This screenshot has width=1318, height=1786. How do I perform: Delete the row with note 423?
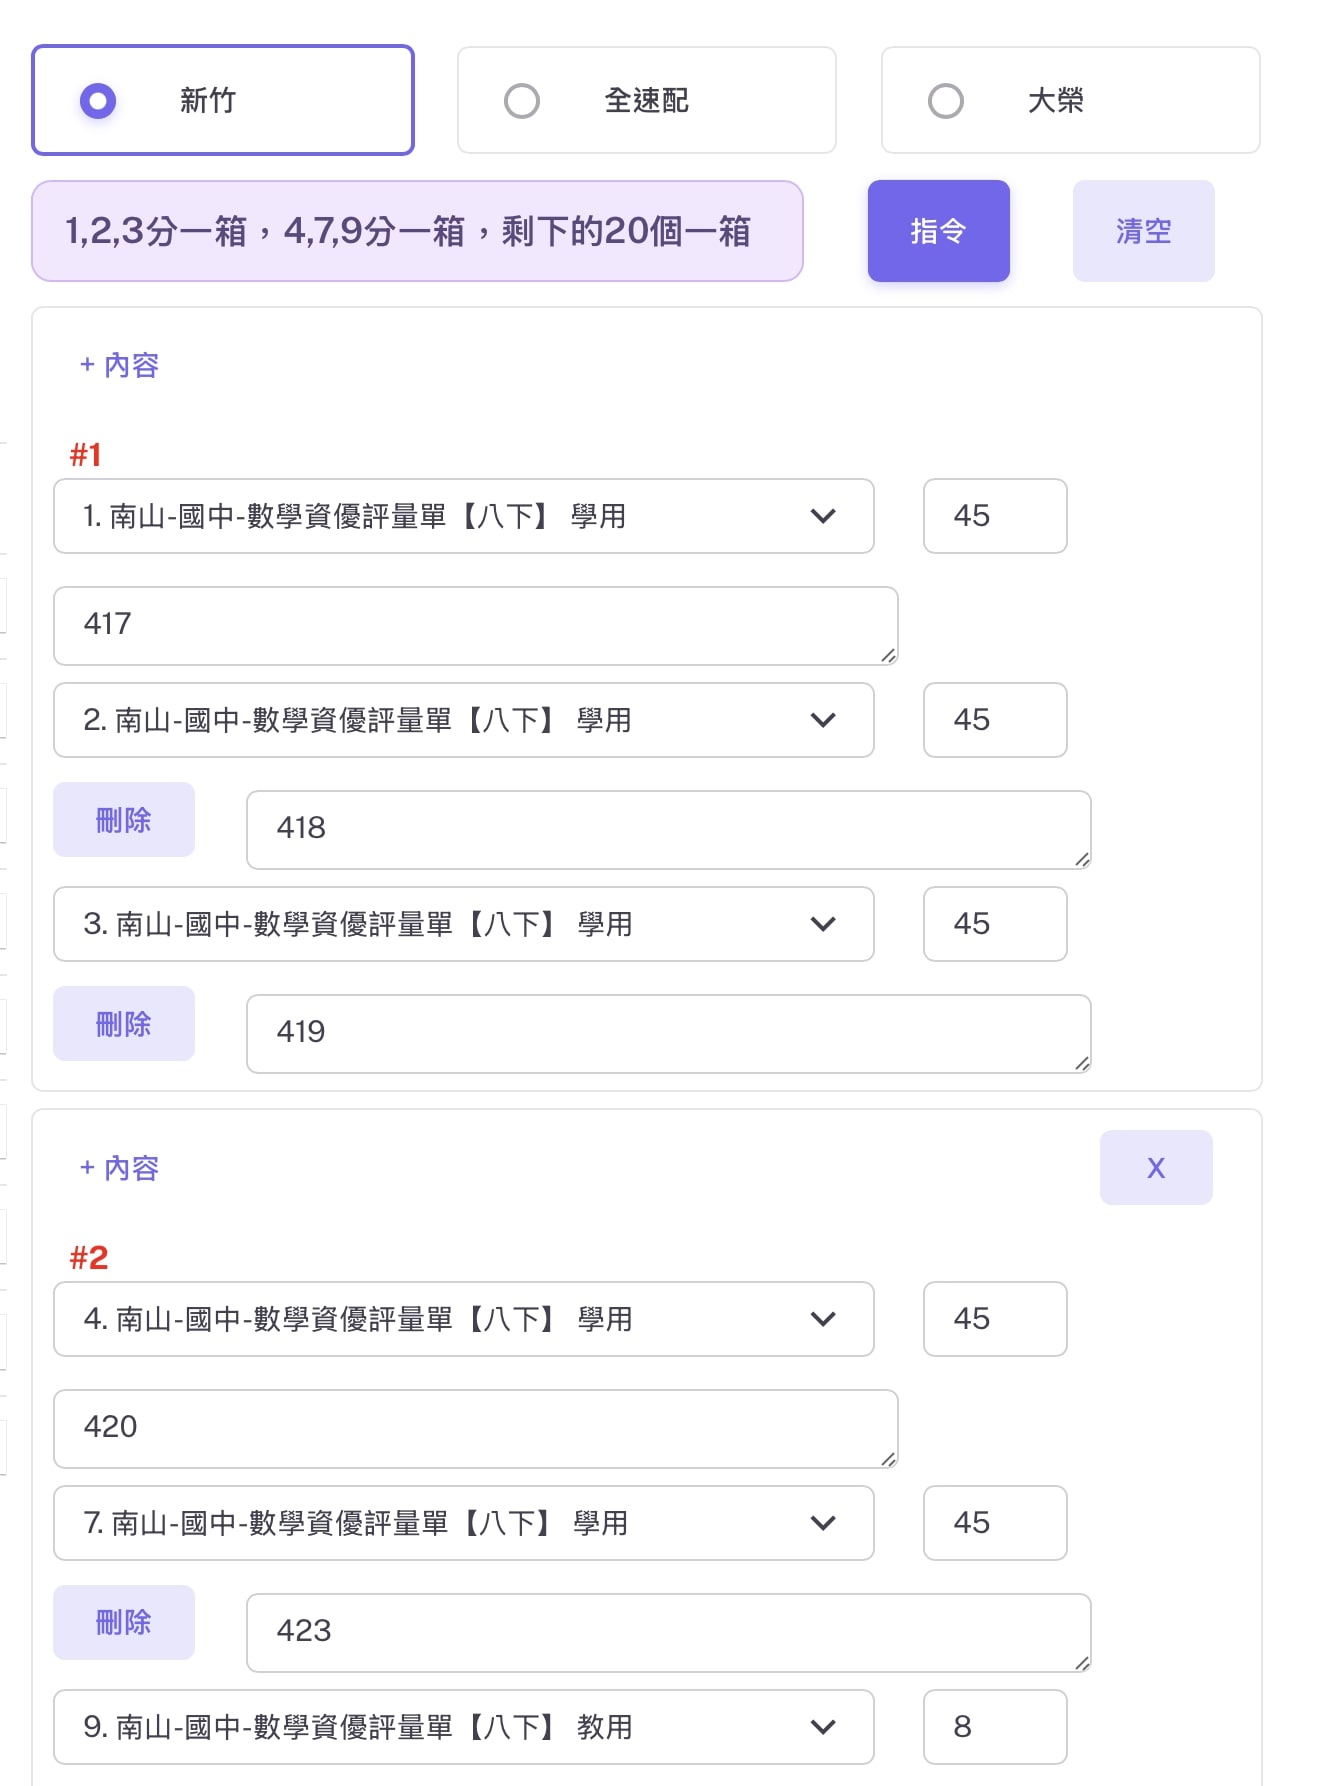(124, 1622)
